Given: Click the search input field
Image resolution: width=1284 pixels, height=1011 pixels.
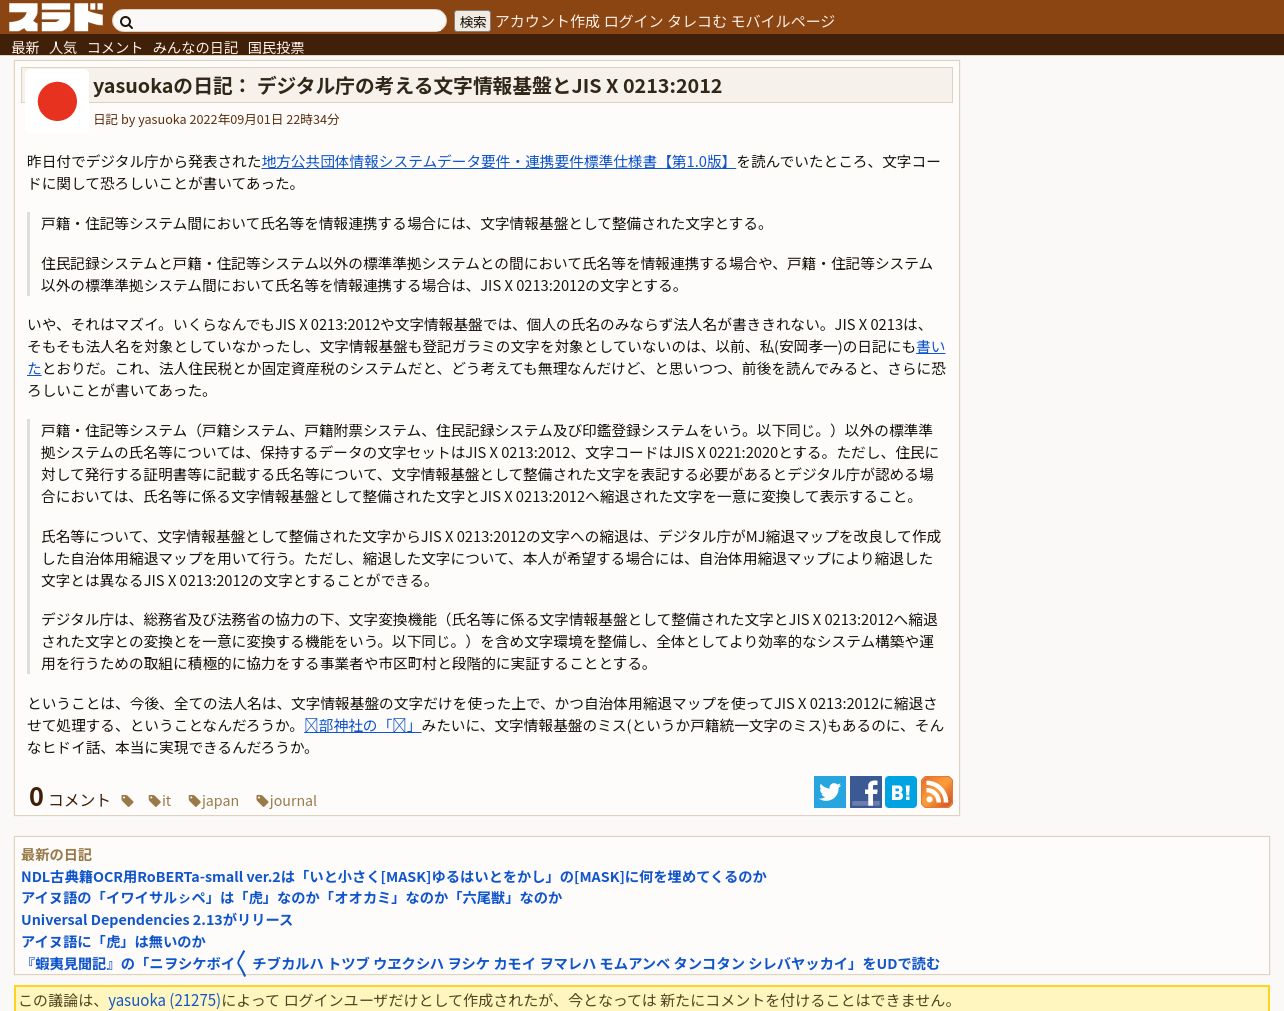Looking at the screenshot, I should coord(280,21).
